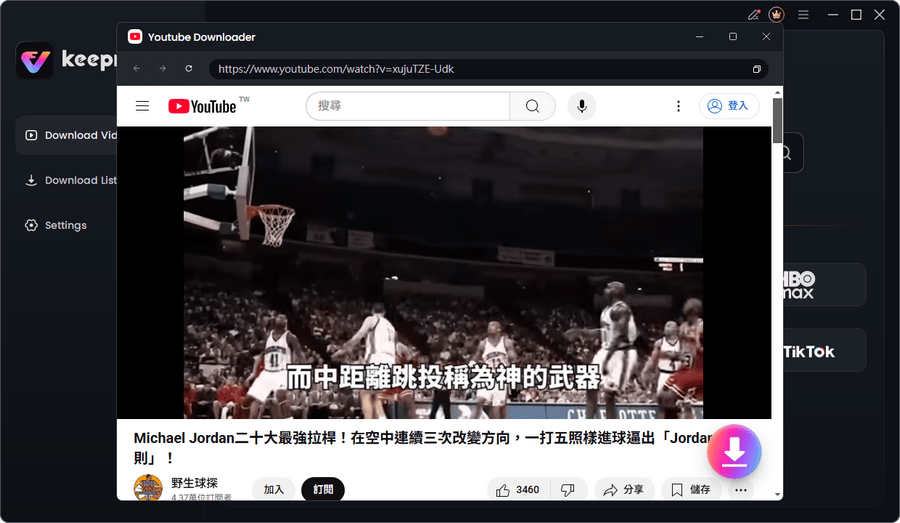Open the Keeprix hamburger menu in the title bar
This screenshot has height=523, width=900.
803,14
